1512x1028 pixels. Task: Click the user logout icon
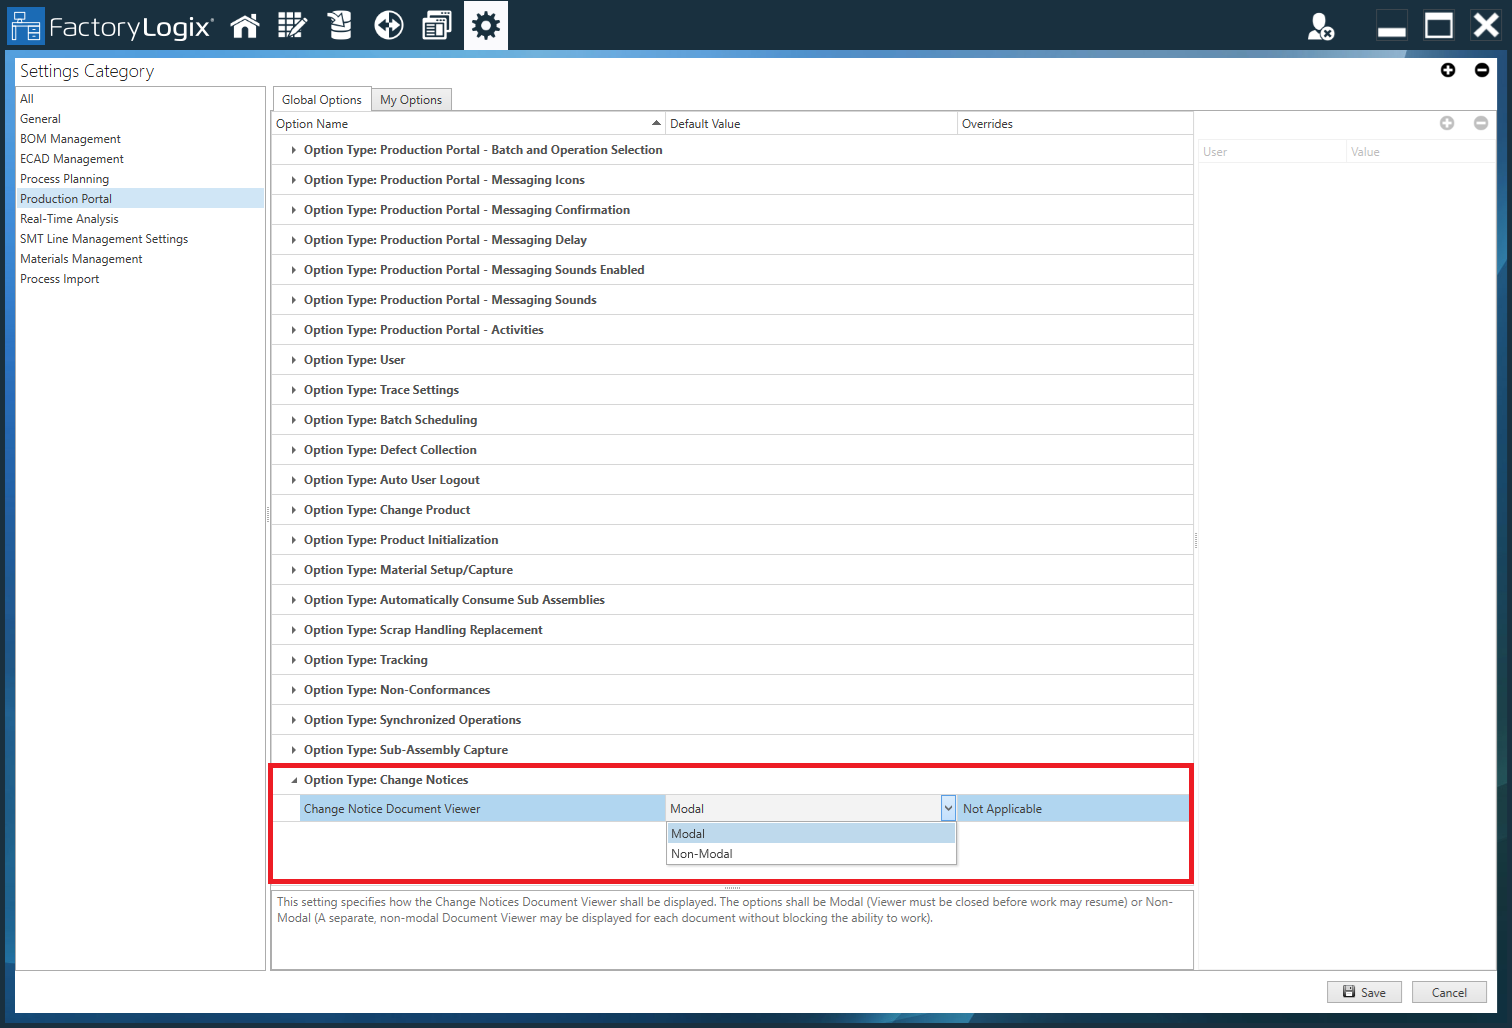click(1321, 27)
